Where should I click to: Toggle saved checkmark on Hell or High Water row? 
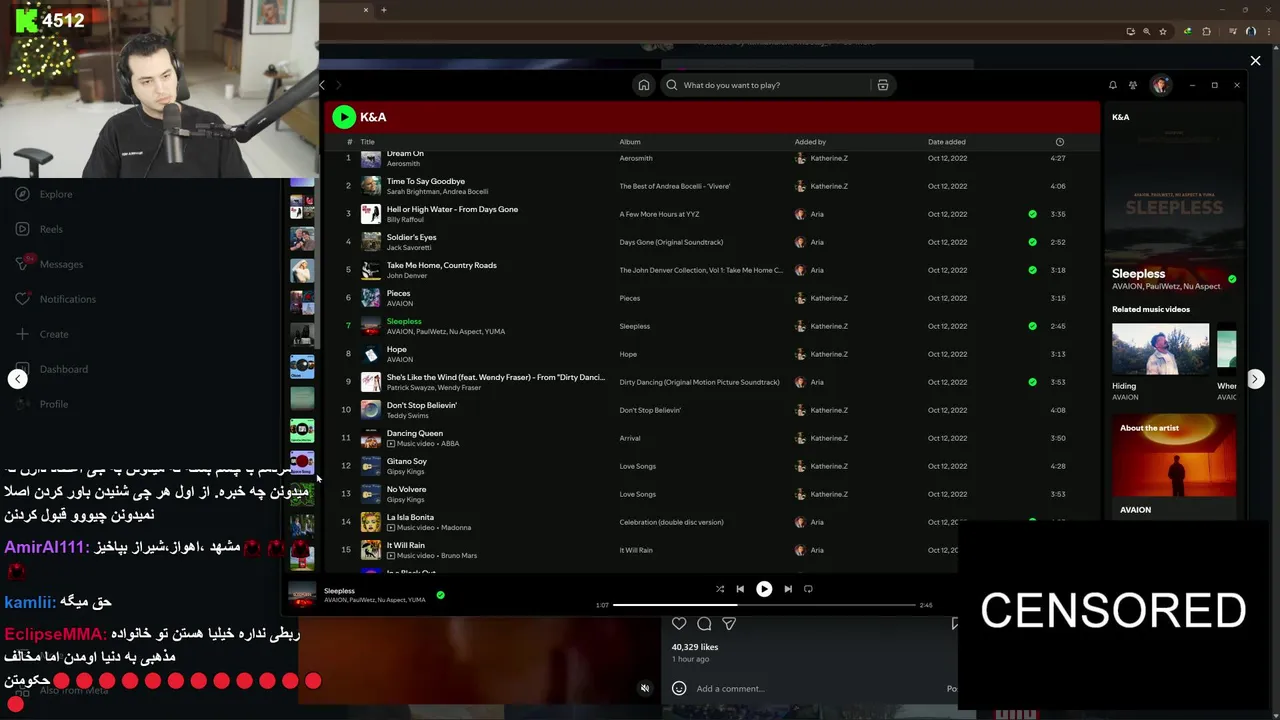coord(1032,214)
